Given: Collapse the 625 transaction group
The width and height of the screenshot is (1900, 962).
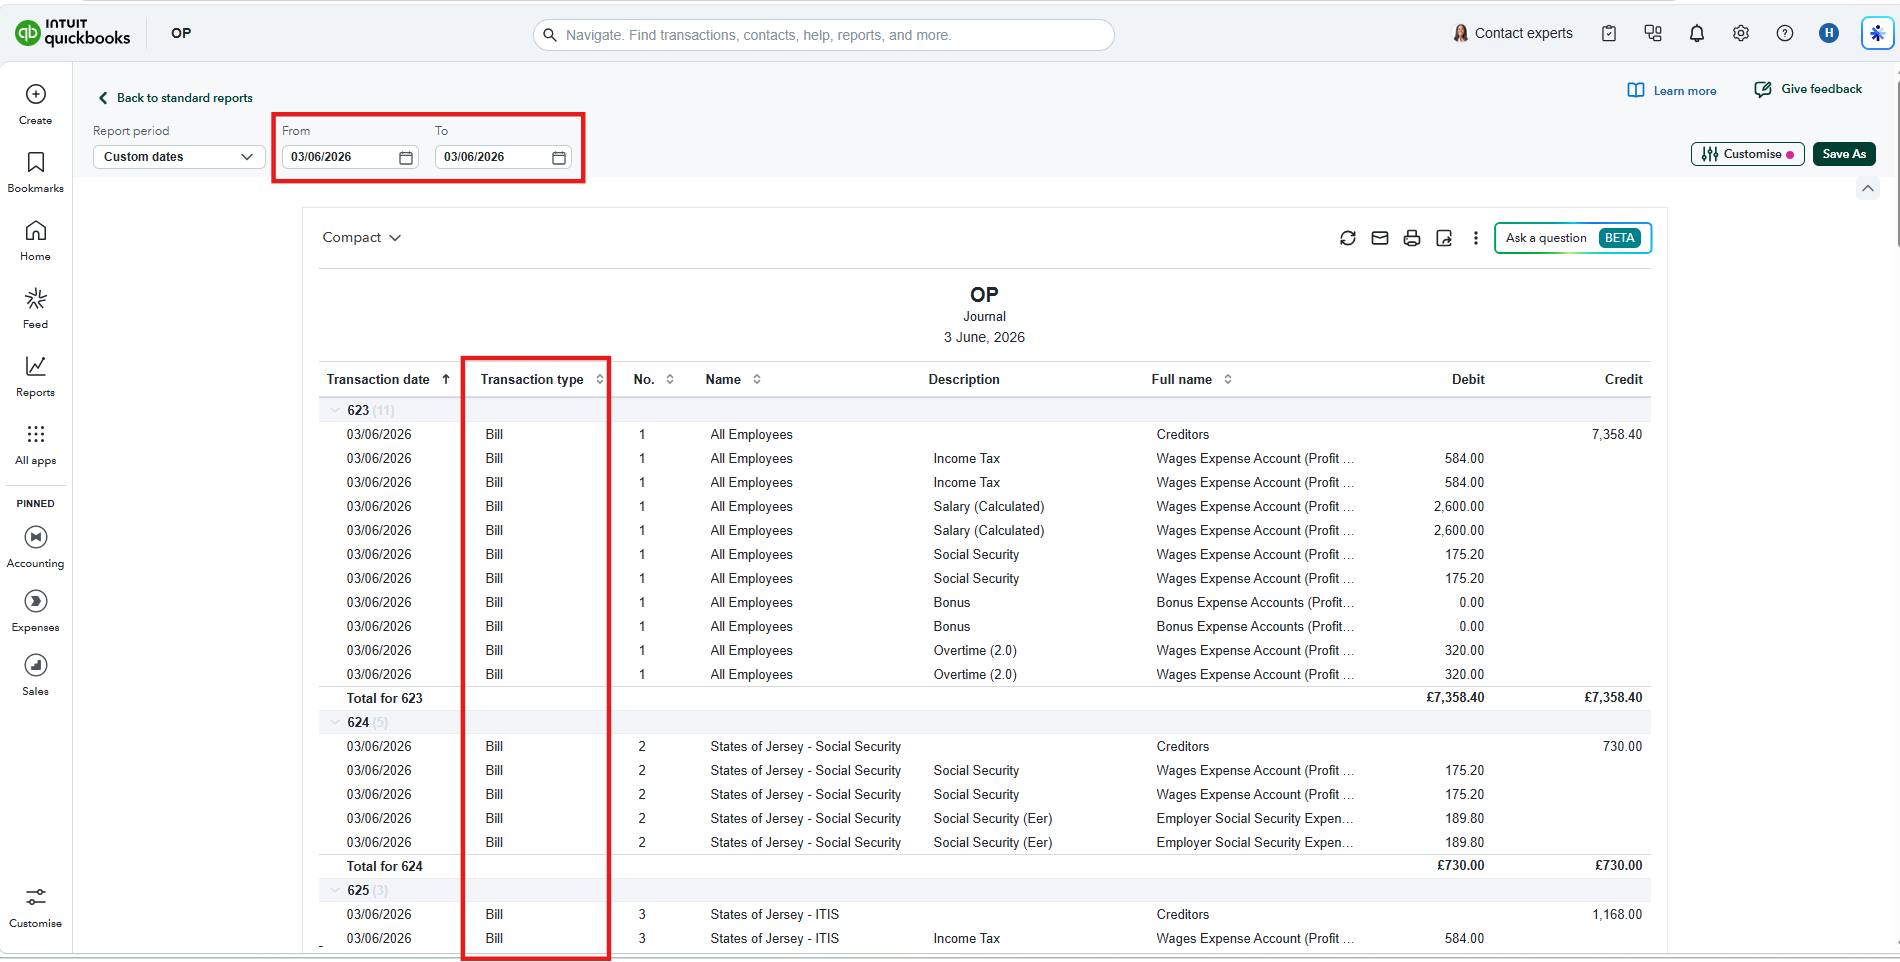Looking at the screenshot, I should pyautogui.click(x=335, y=890).
